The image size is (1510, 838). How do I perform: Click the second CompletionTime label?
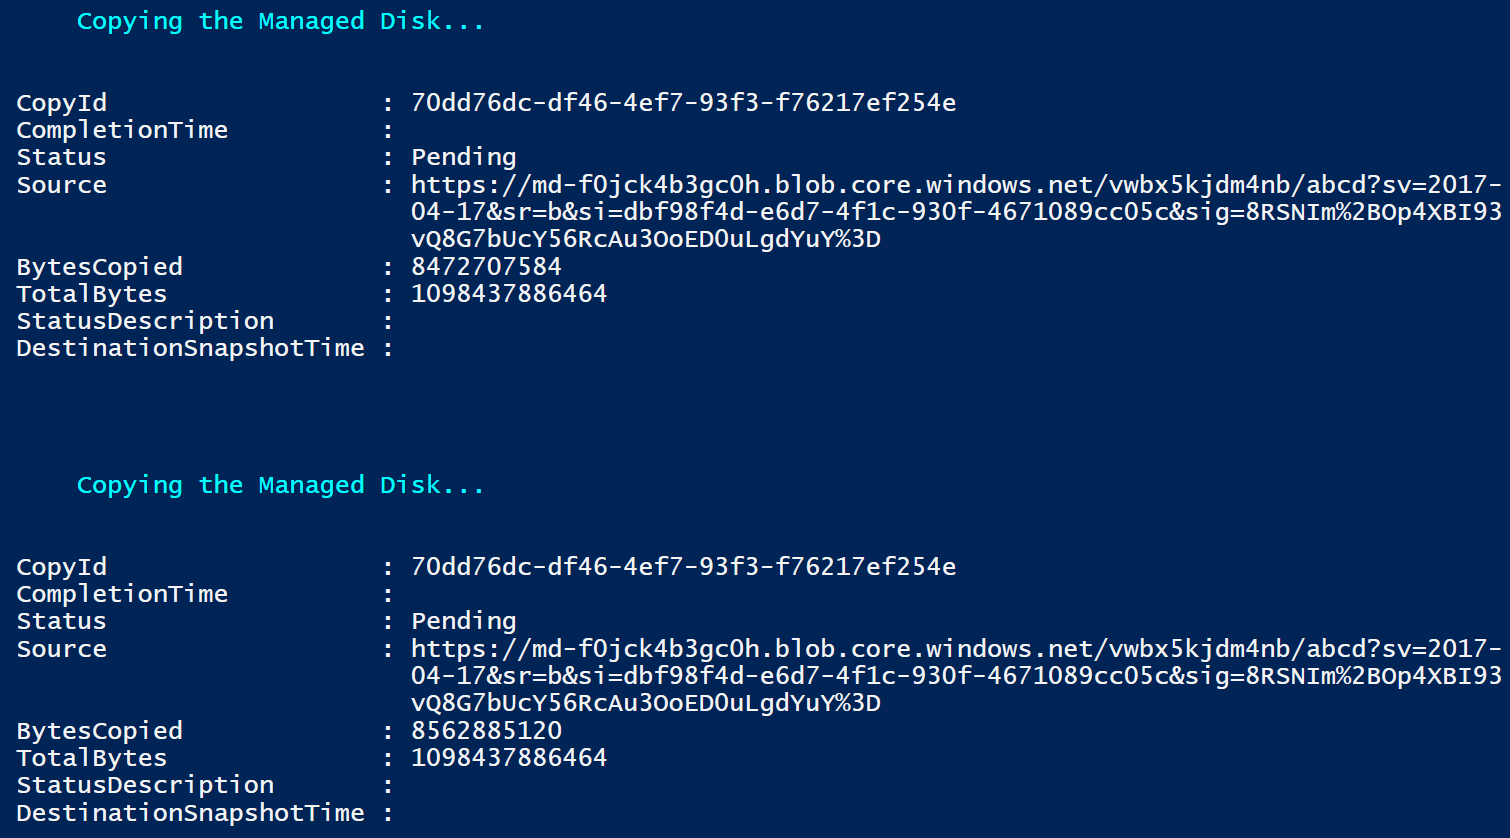(x=122, y=594)
